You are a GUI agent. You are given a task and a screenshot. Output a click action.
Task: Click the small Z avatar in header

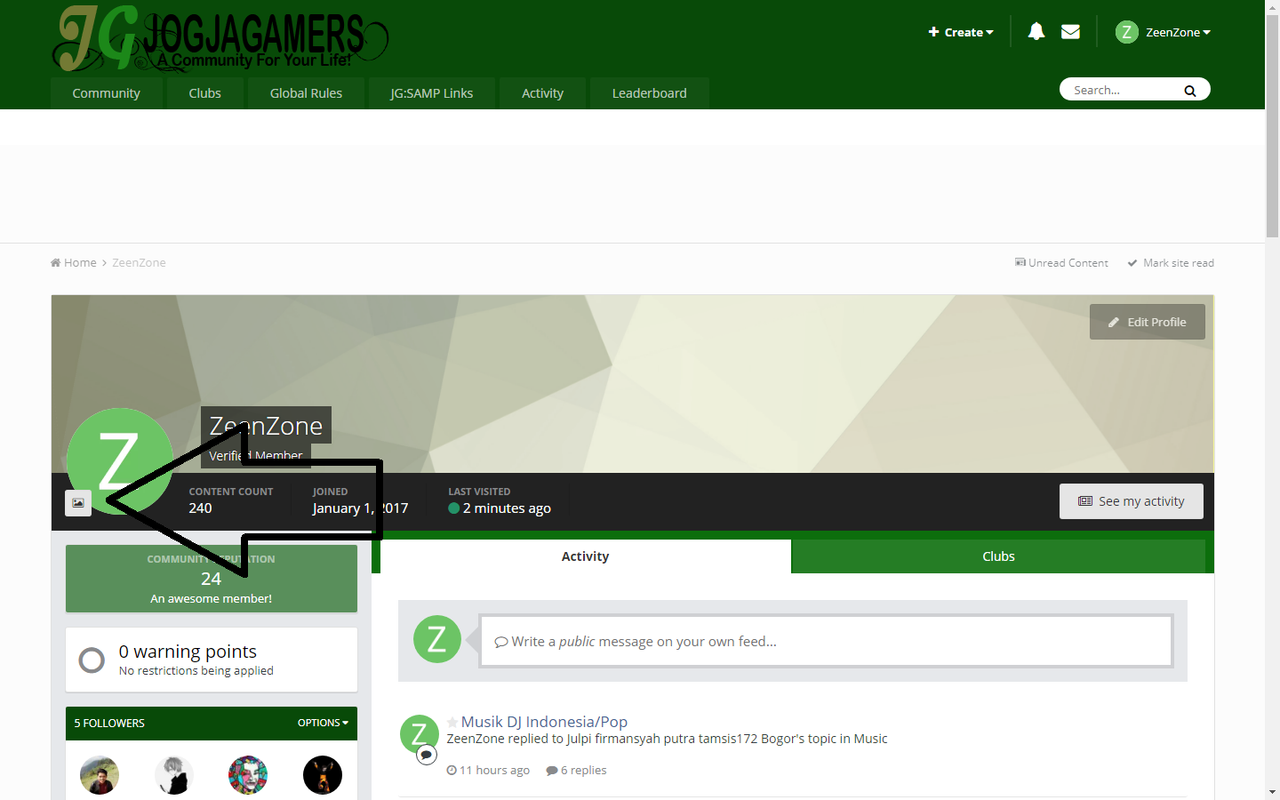[1127, 32]
